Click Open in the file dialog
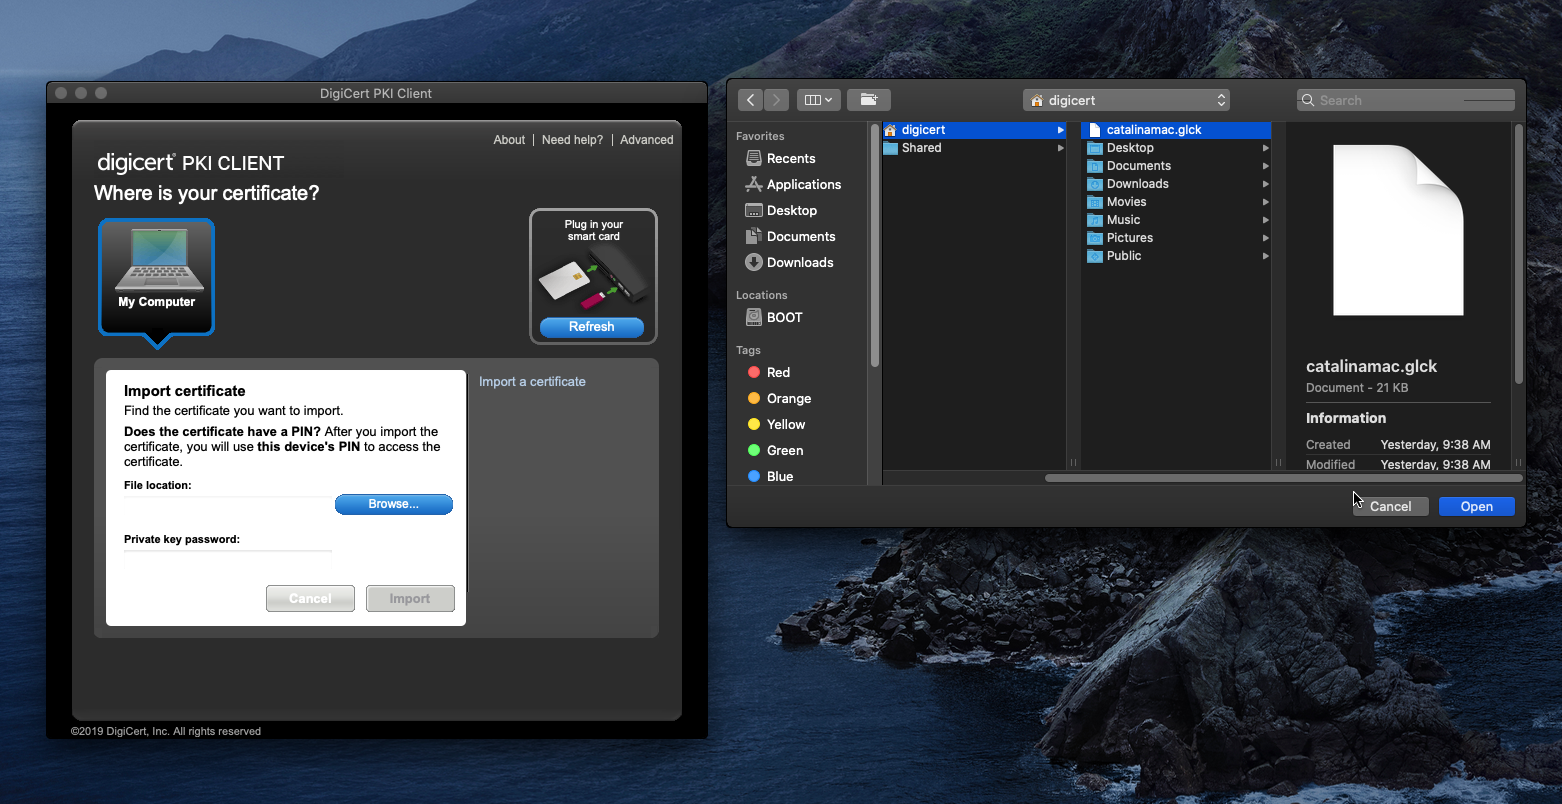 tap(1476, 507)
